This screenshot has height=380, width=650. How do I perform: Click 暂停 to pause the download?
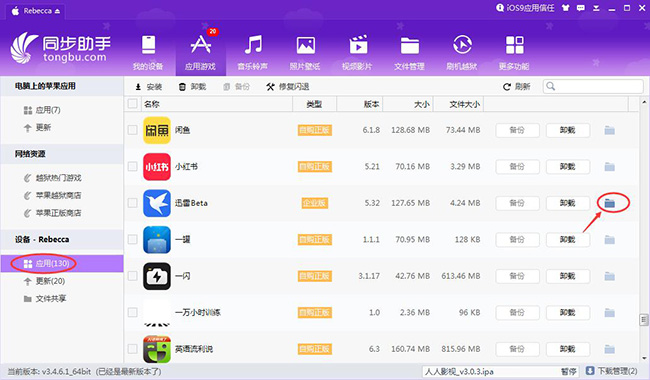(569, 371)
